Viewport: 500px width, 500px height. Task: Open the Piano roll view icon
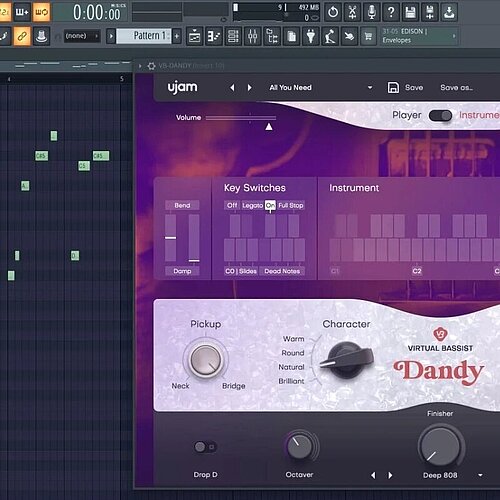click(x=214, y=36)
